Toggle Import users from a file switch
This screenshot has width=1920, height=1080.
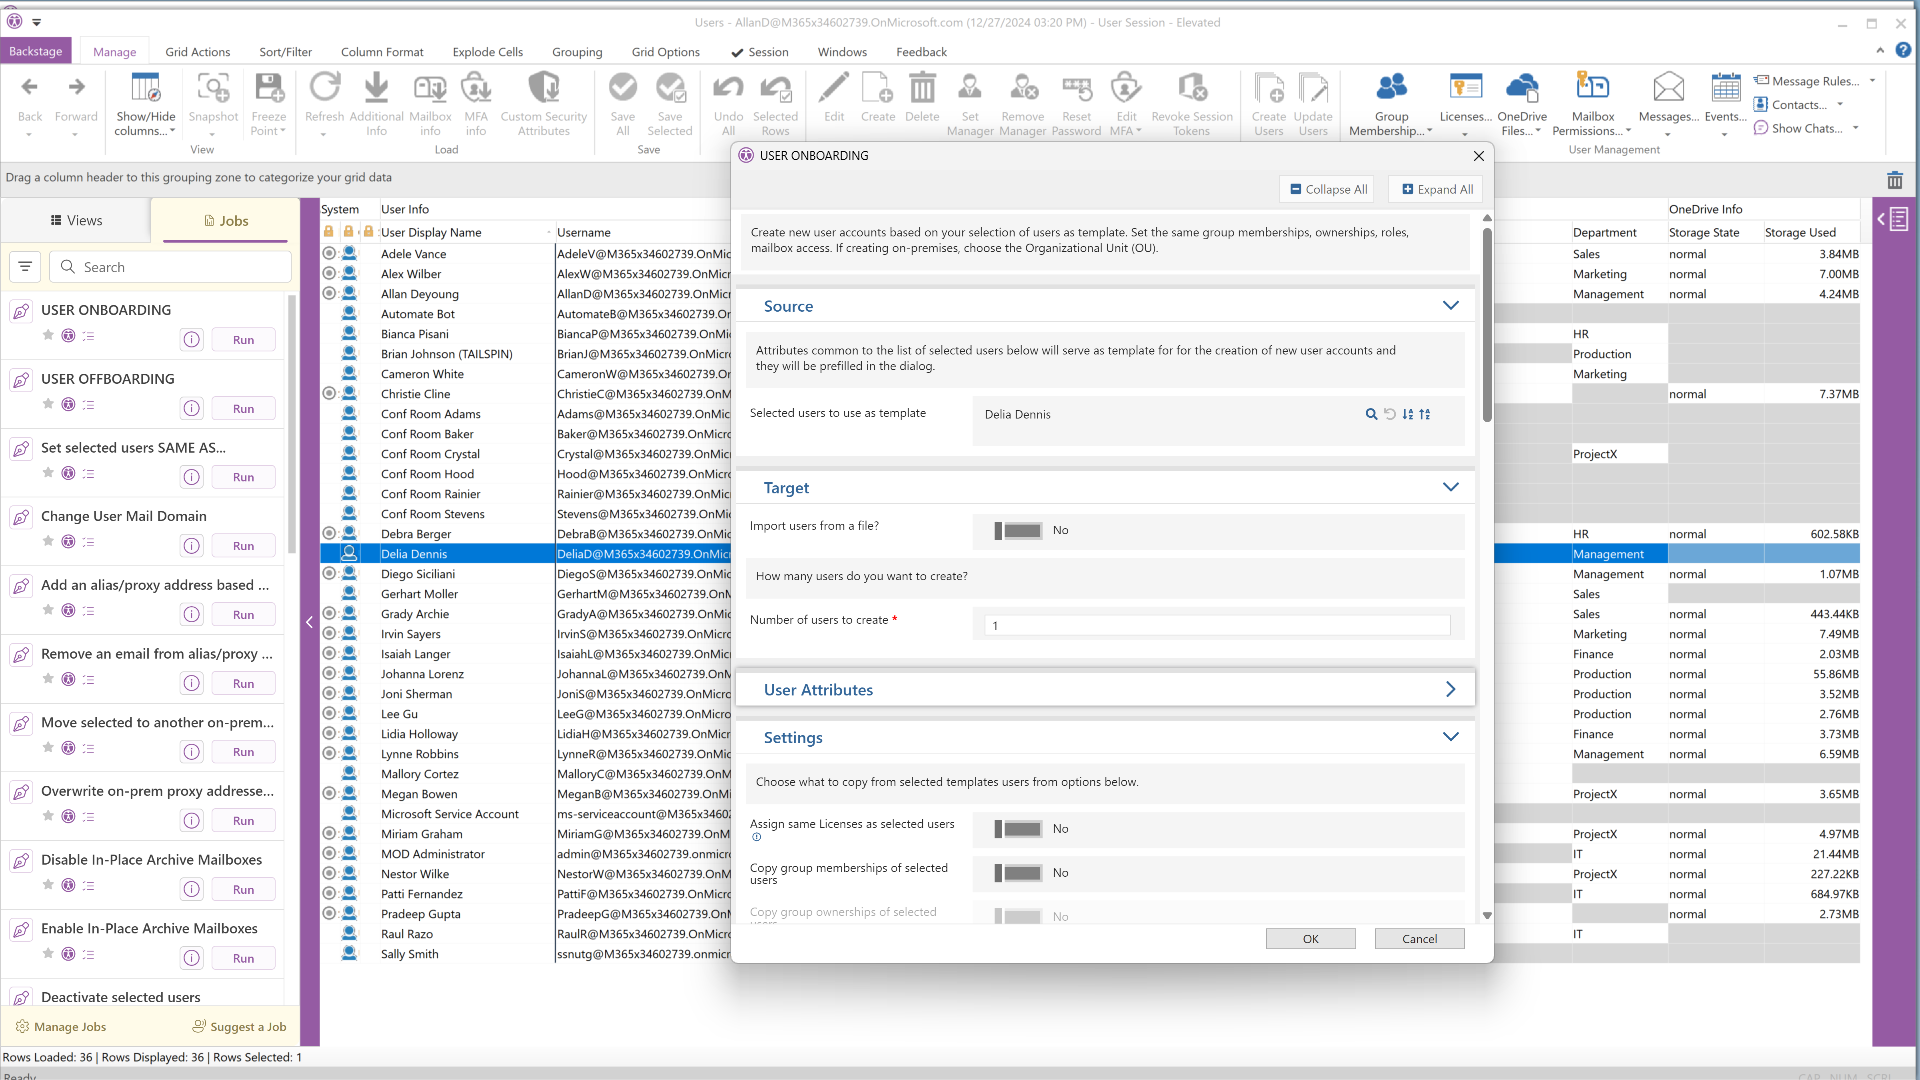1018,531
